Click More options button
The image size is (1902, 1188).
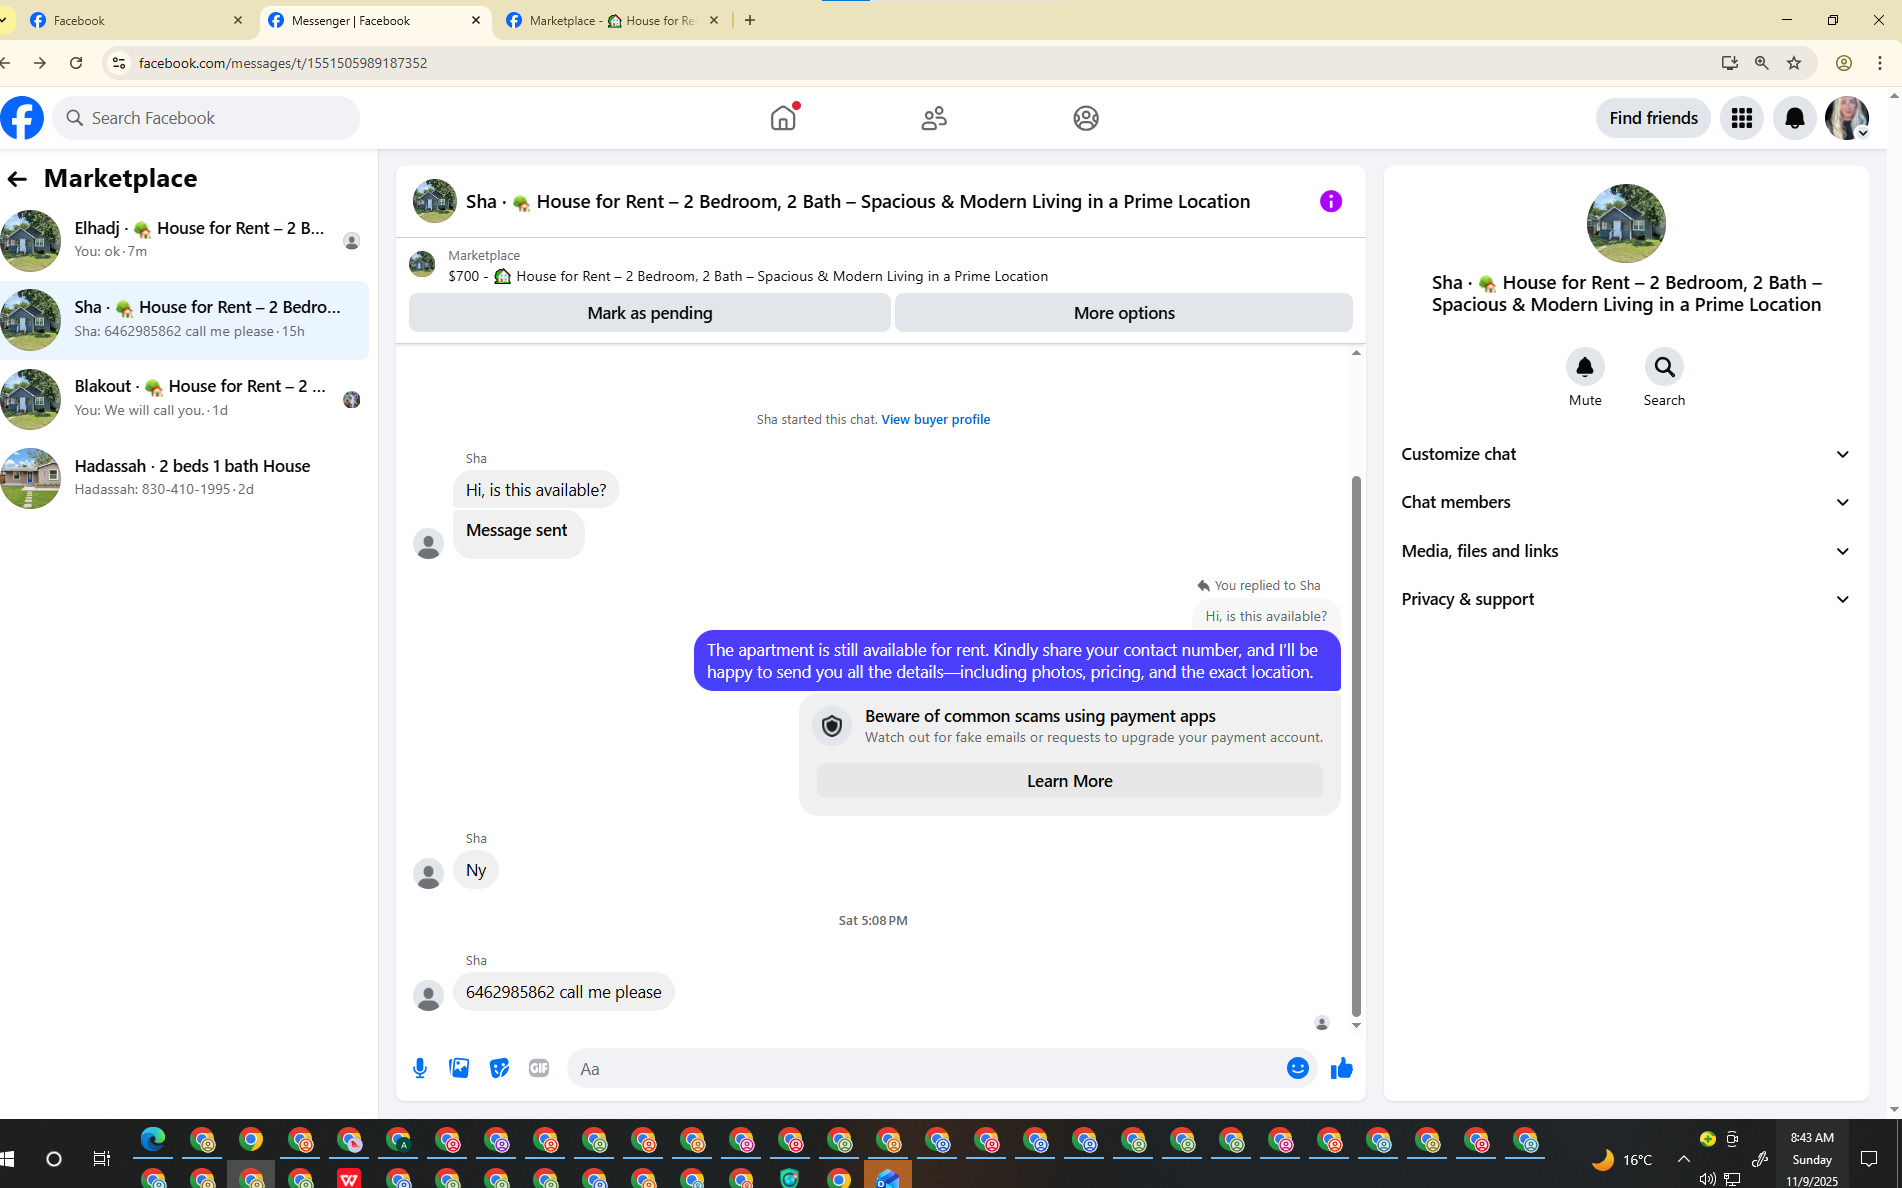coord(1124,313)
